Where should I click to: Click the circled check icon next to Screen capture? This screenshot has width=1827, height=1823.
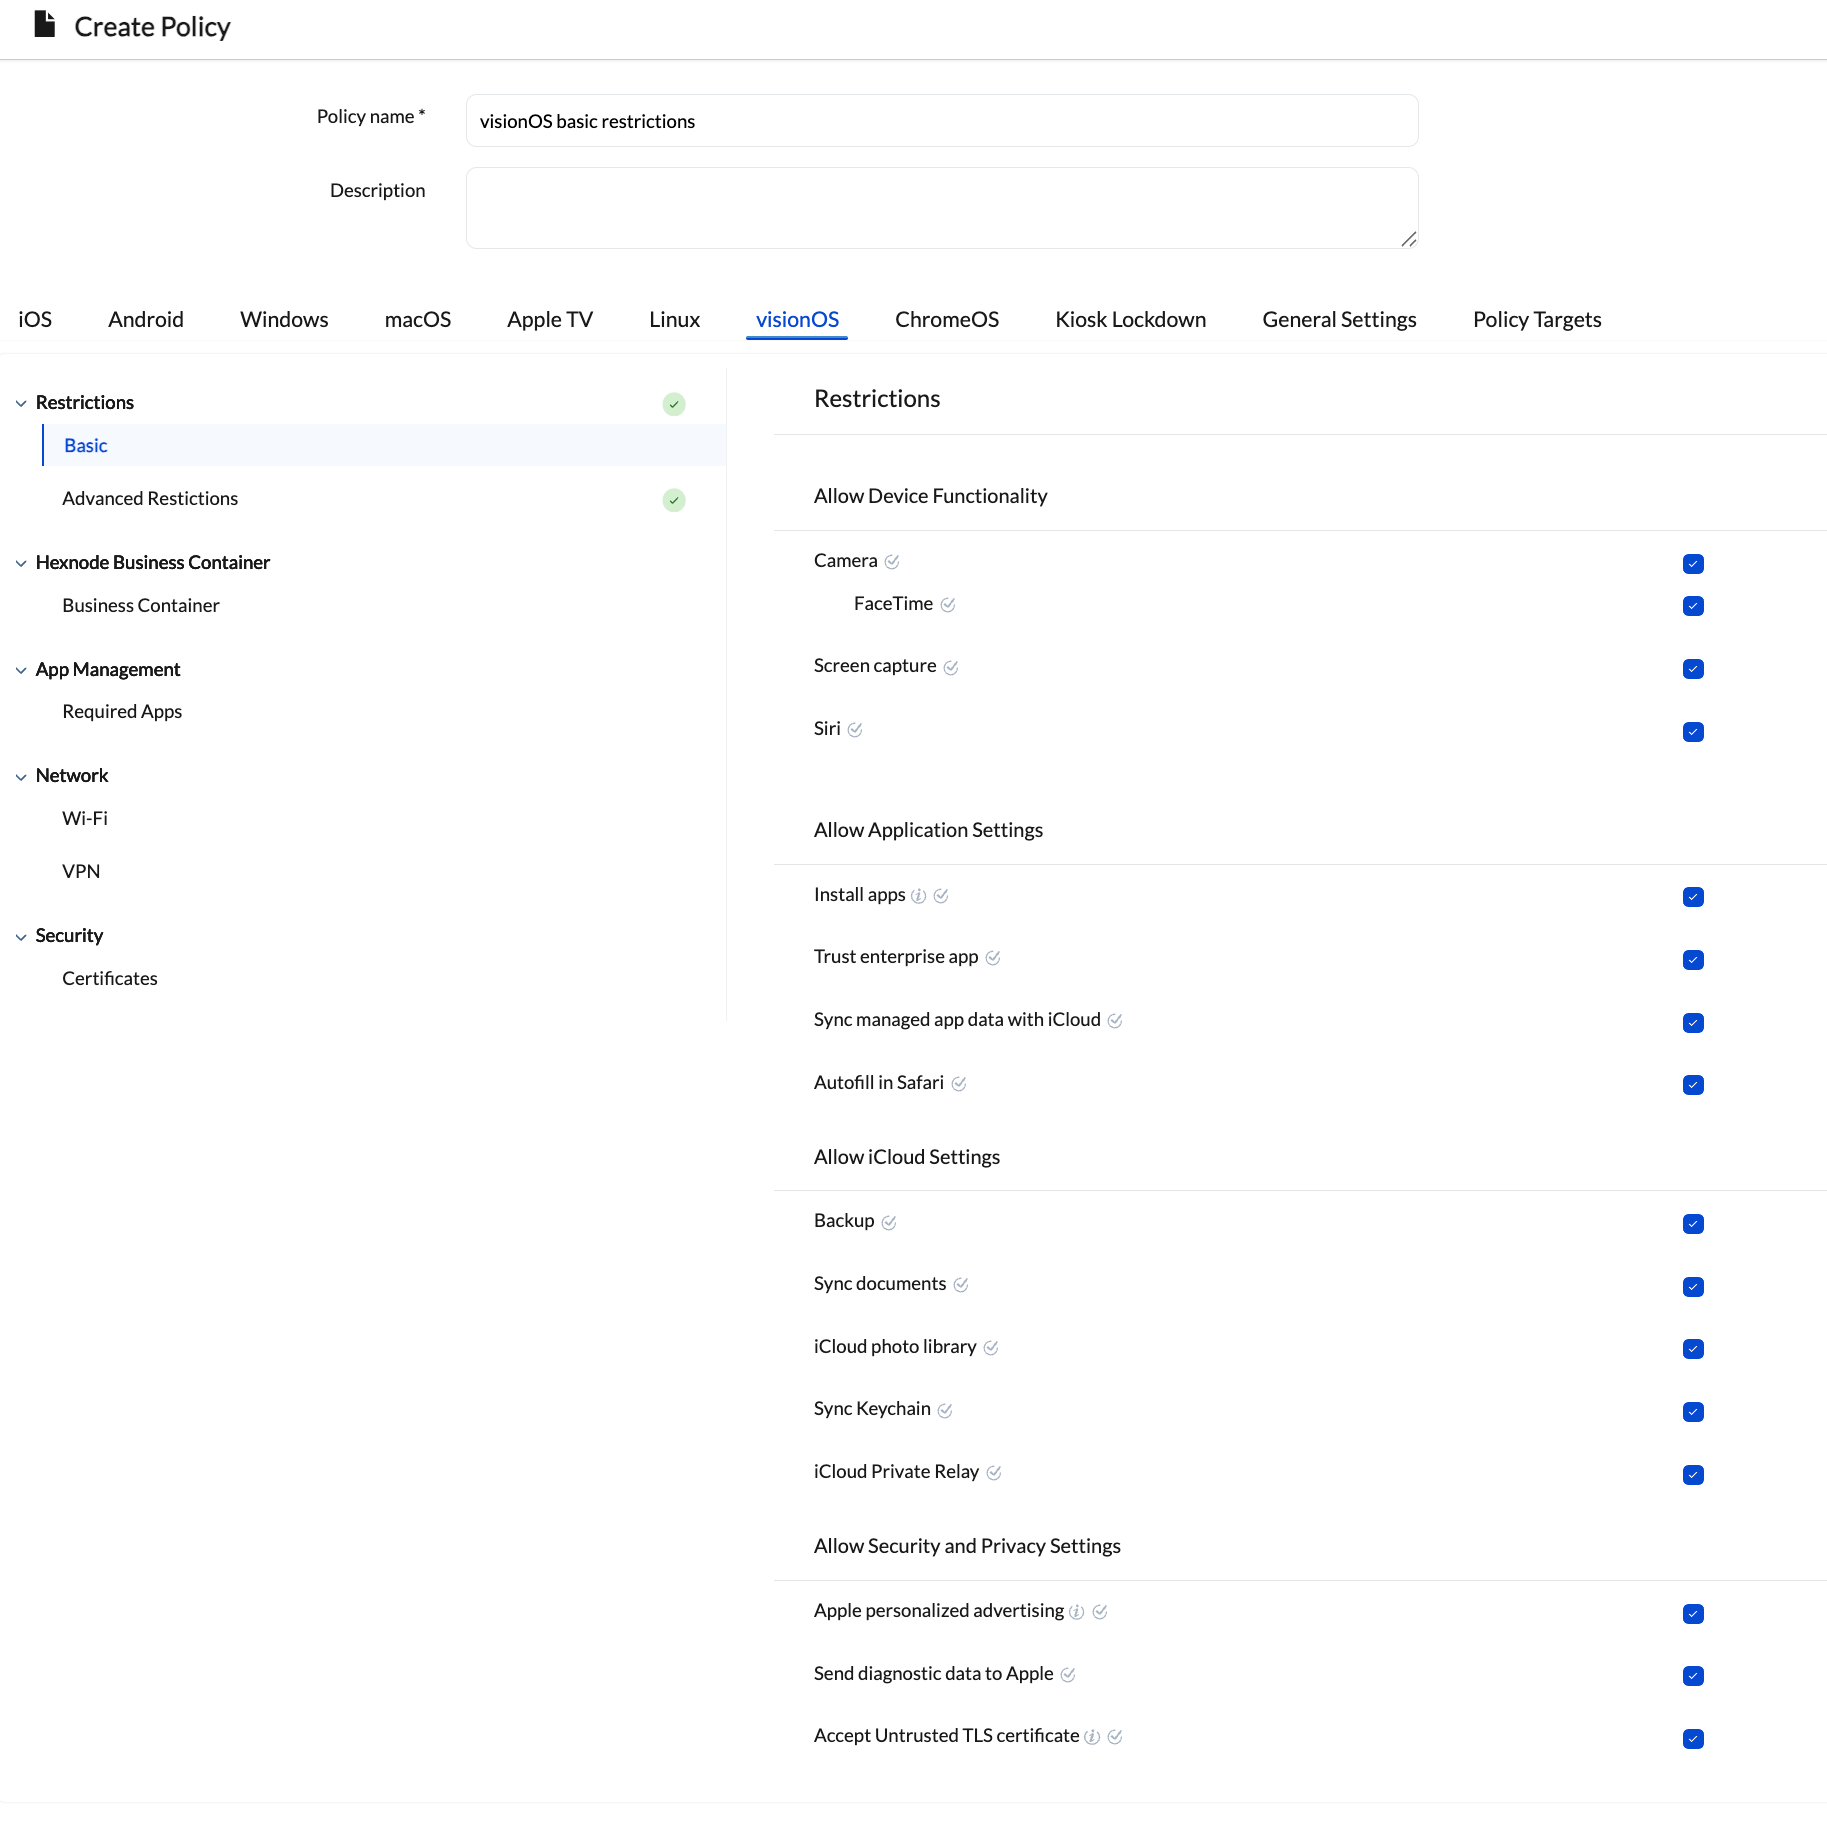951,668
